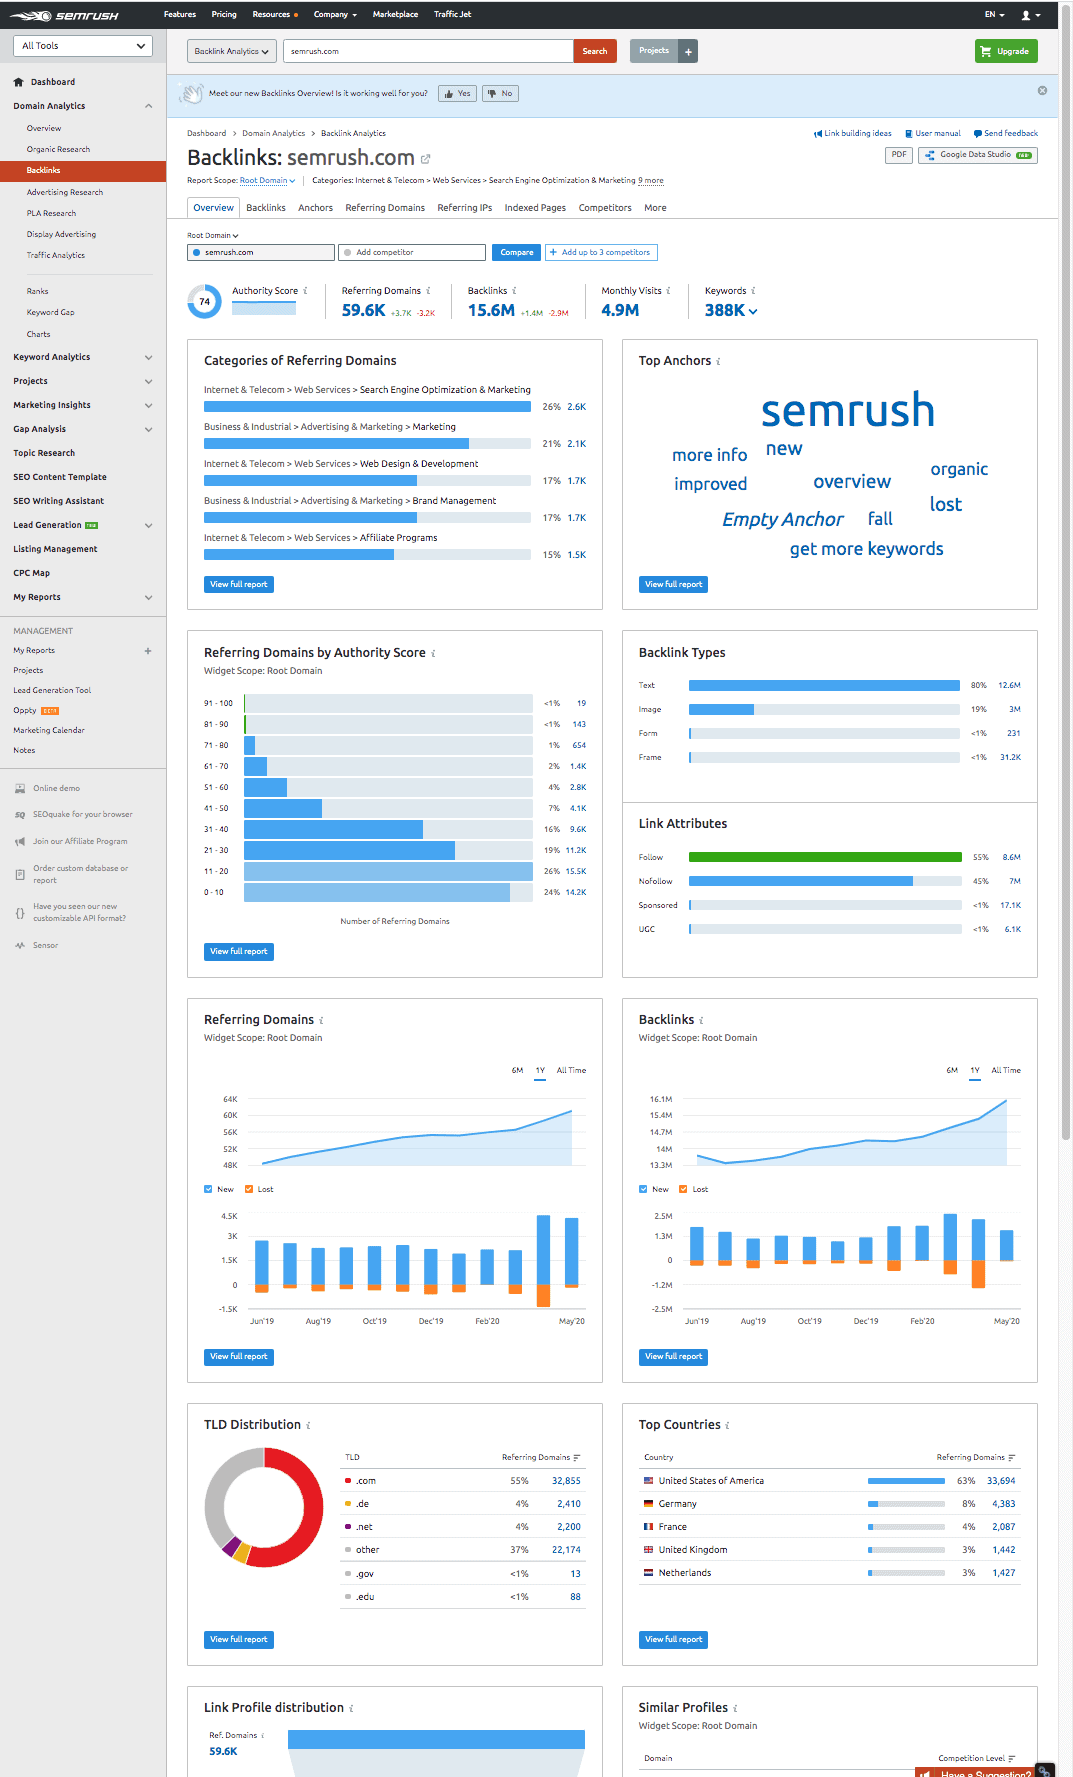Screen dimensions: 1073x1777
Task: Click sort icon on TLD Referring Domains column
Action: pos(577,1457)
